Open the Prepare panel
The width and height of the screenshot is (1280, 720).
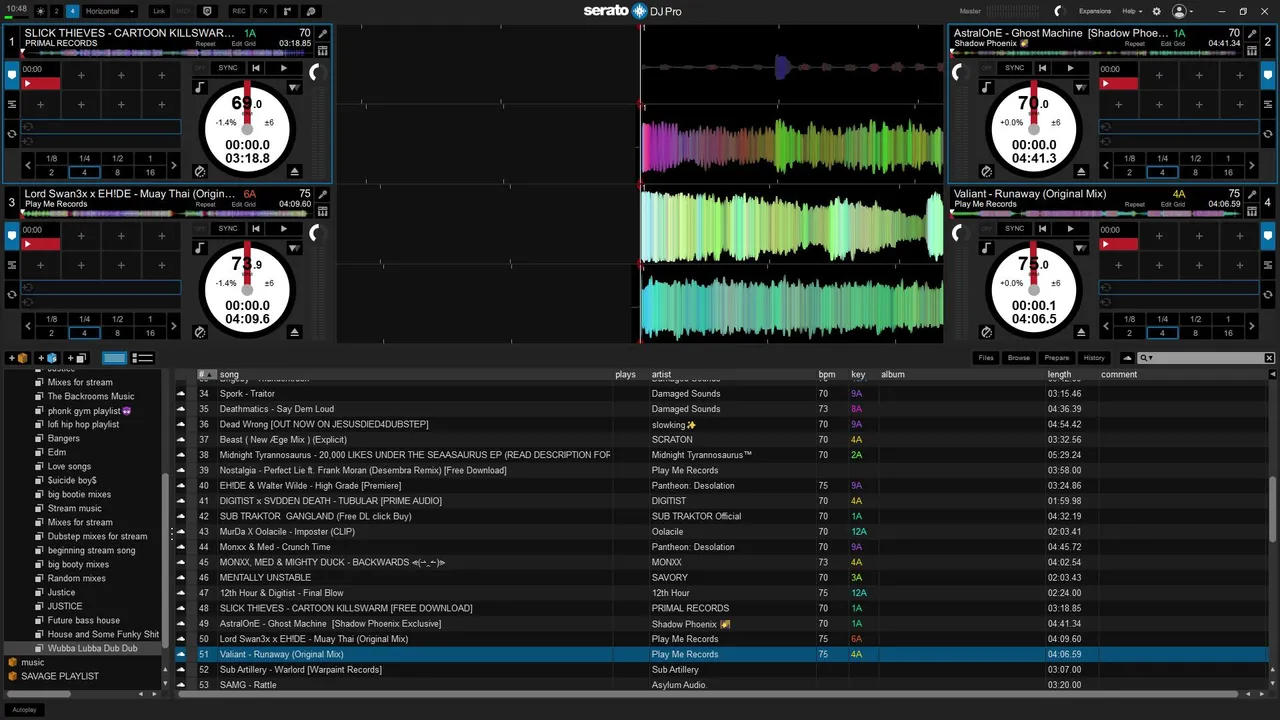point(1057,358)
